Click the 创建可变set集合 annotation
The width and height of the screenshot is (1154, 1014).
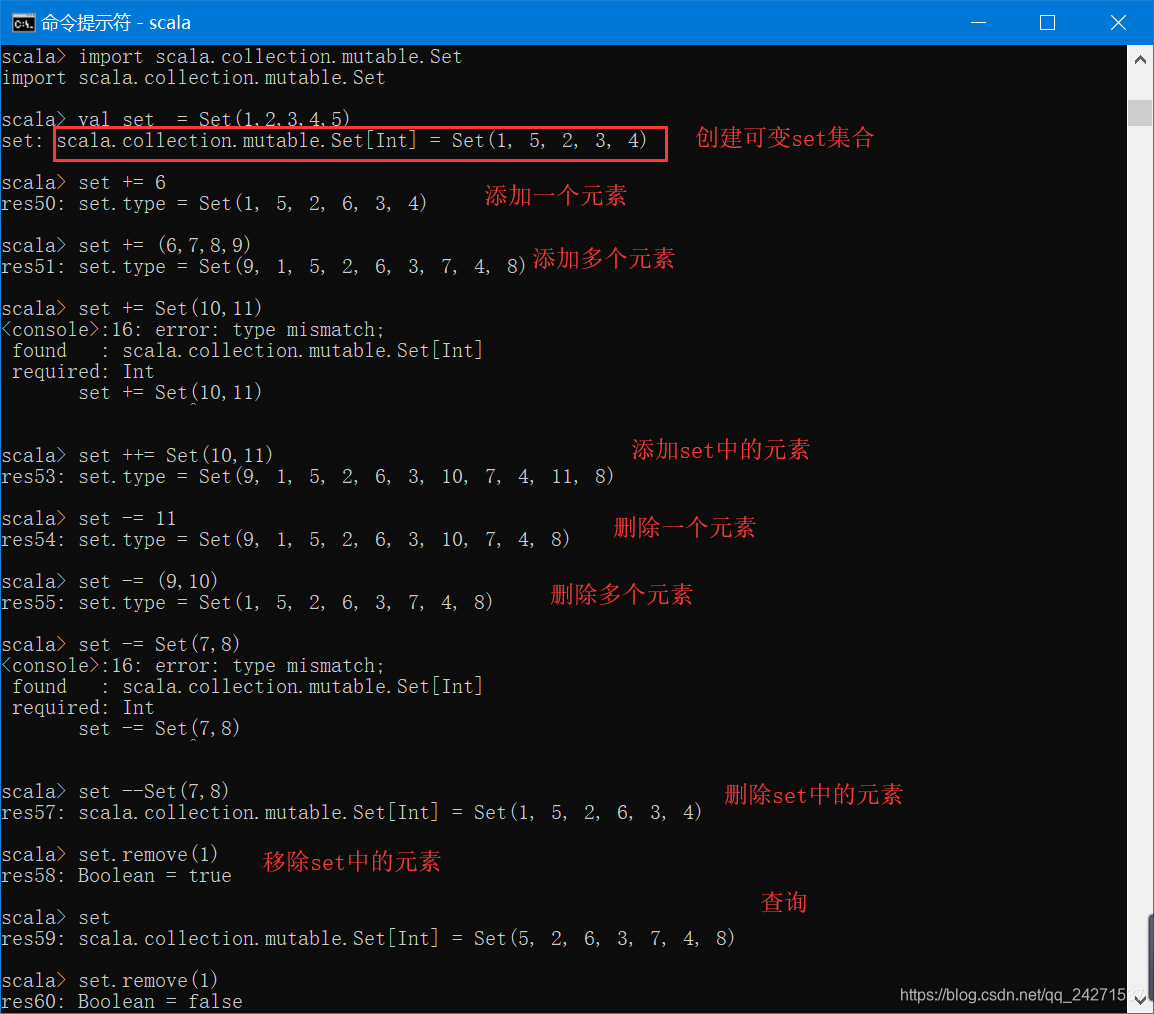click(785, 139)
